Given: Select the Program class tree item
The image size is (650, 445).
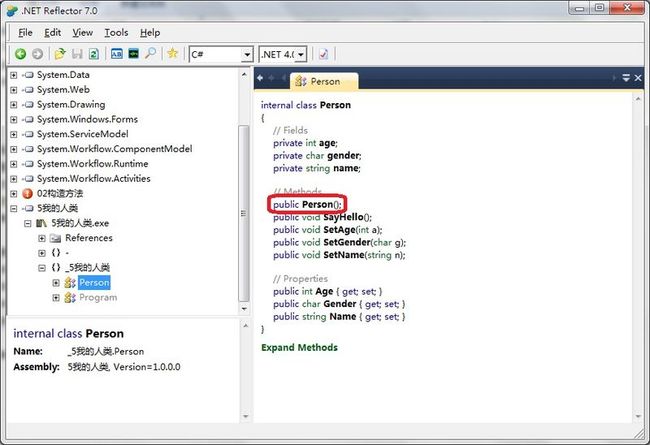Looking at the screenshot, I should [x=98, y=298].
